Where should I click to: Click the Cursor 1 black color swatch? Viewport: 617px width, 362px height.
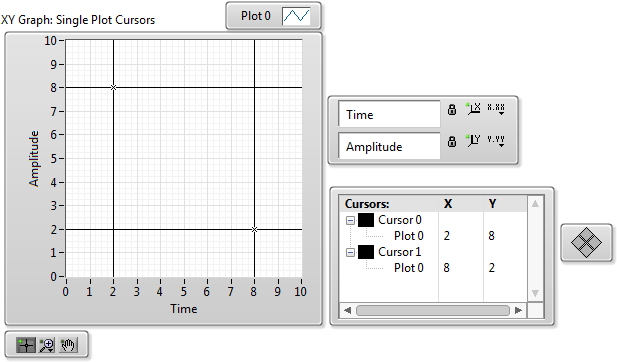tap(366, 252)
